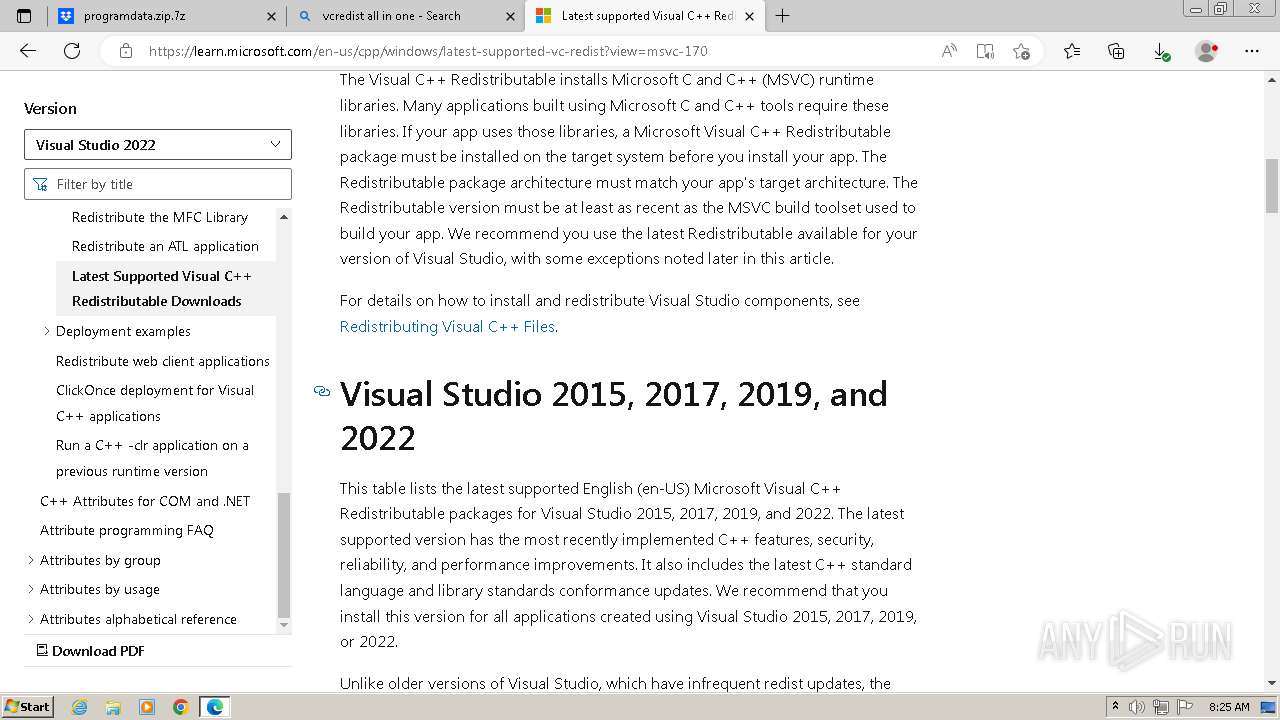1280x720 pixels.
Task: Open Immersive reader icon
Action: click(985, 51)
